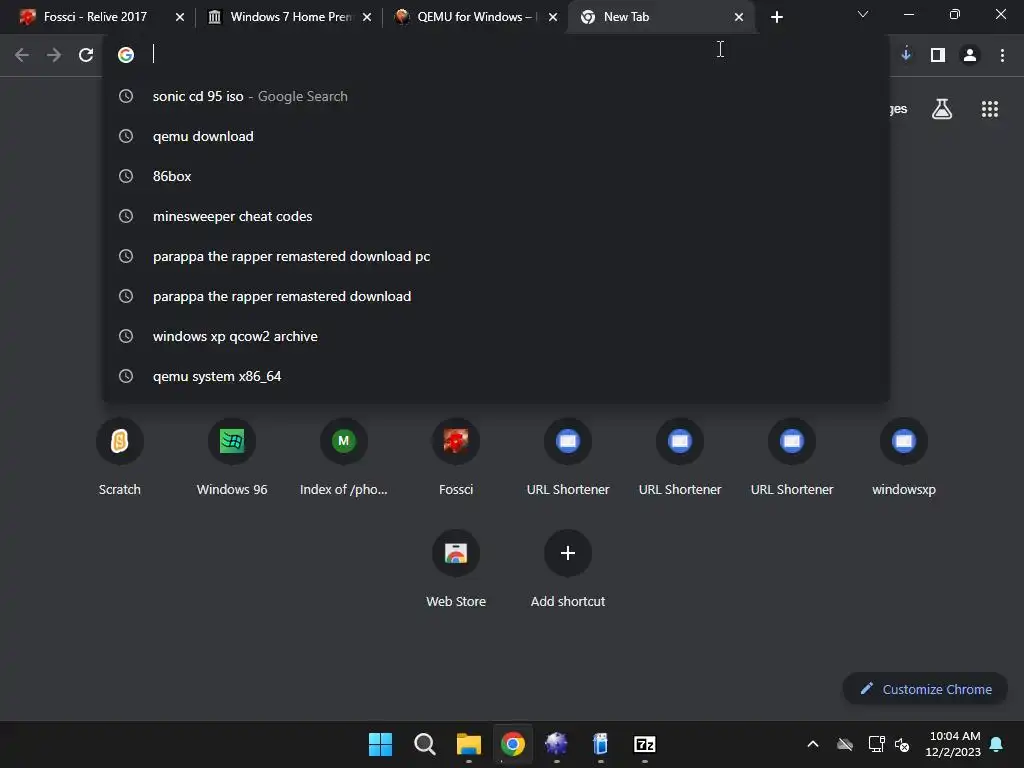Select 'parappa the rapper remastered download pc'
The width and height of the screenshot is (1024, 768).
(496, 257)
